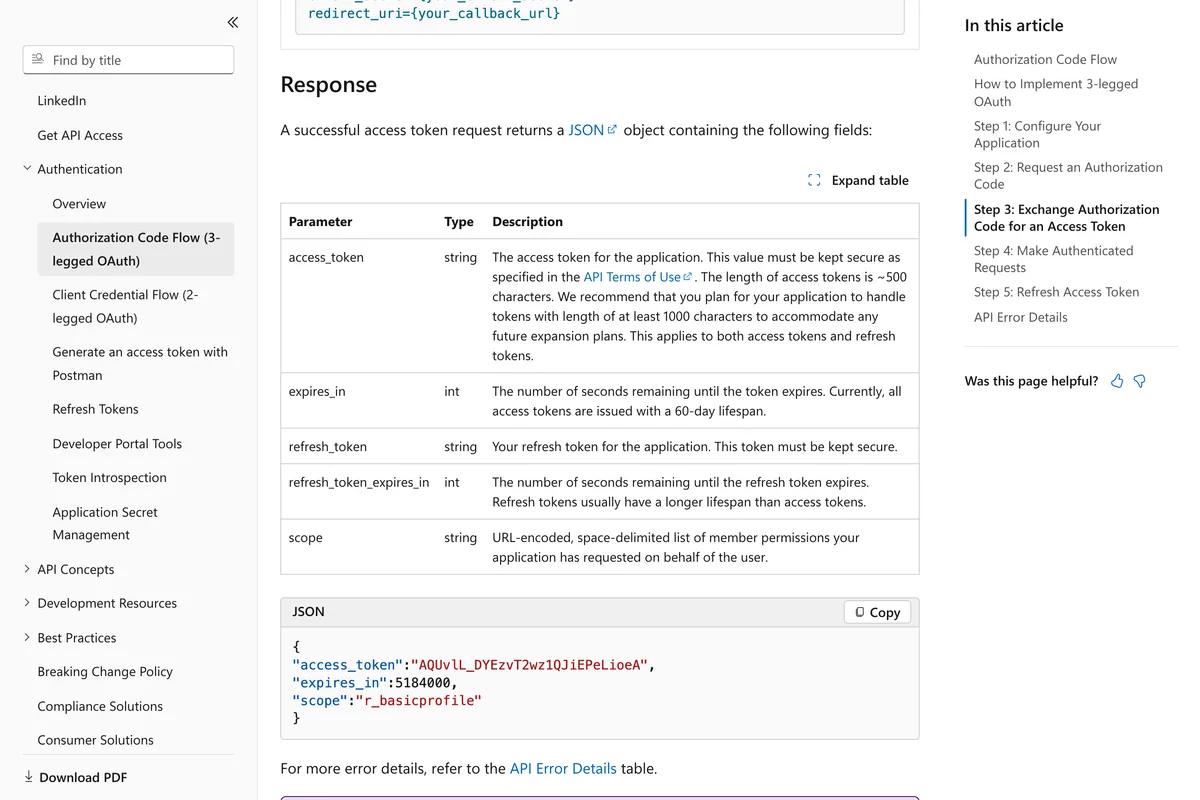Open Compliance Solutions in sidebar
This screenshot has width=1200, height=800.
click(100, 706)
